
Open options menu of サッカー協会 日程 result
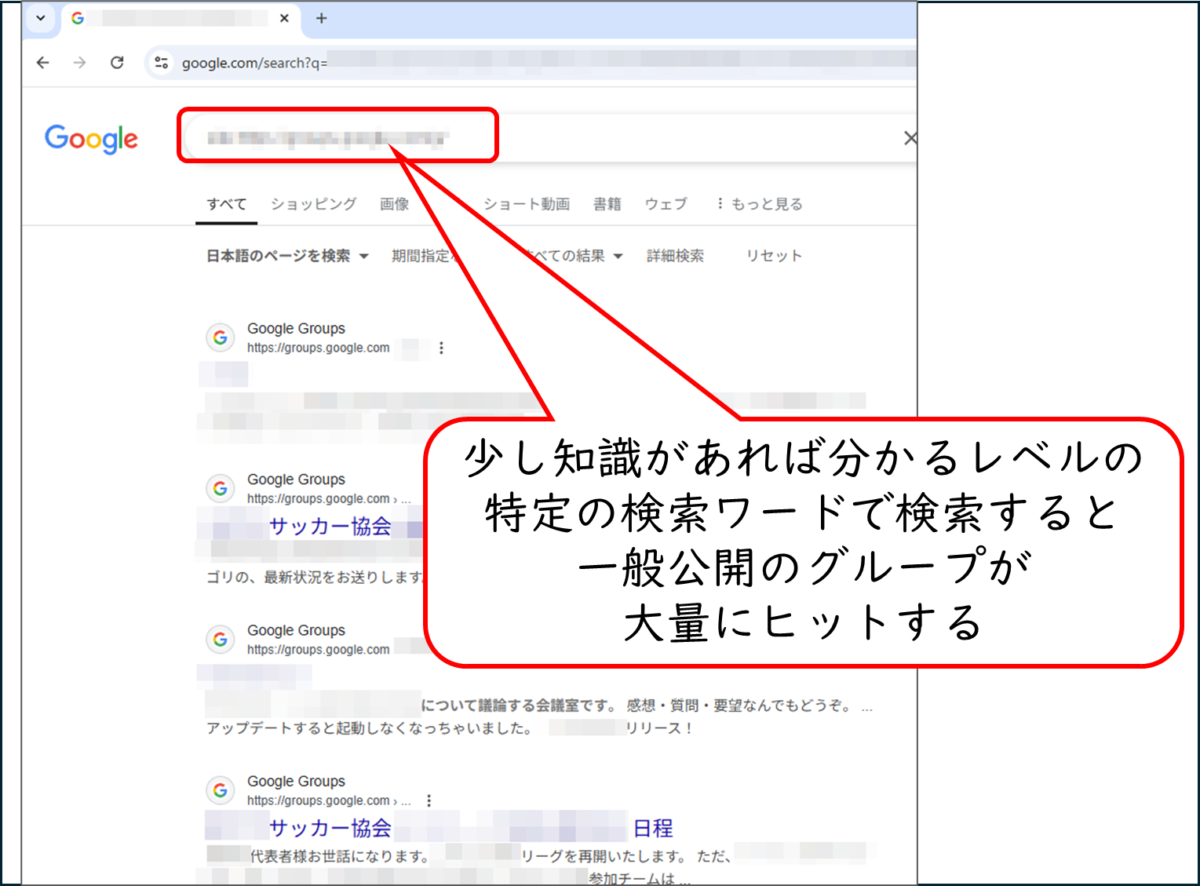429,801
